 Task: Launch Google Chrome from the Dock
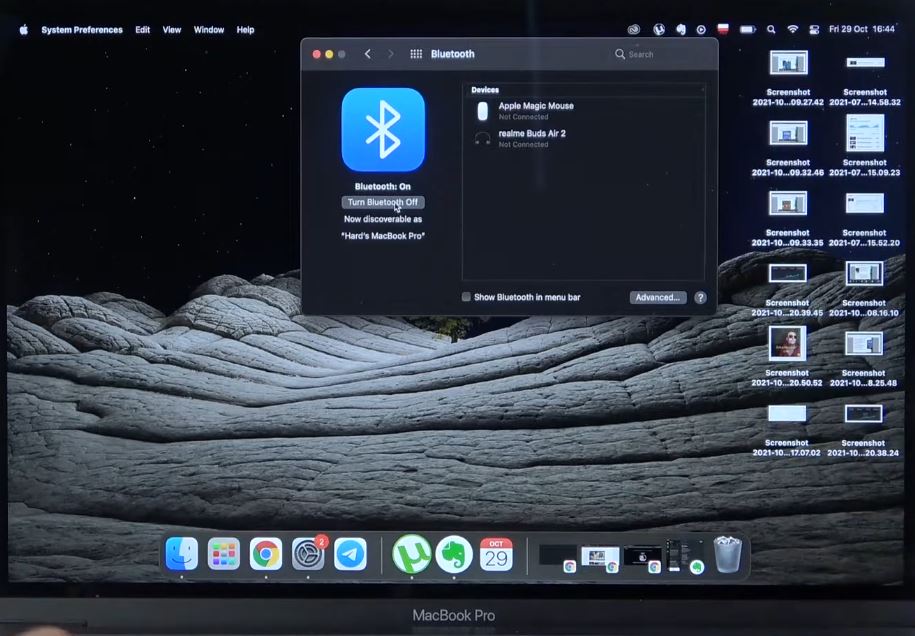coord(266,553)
